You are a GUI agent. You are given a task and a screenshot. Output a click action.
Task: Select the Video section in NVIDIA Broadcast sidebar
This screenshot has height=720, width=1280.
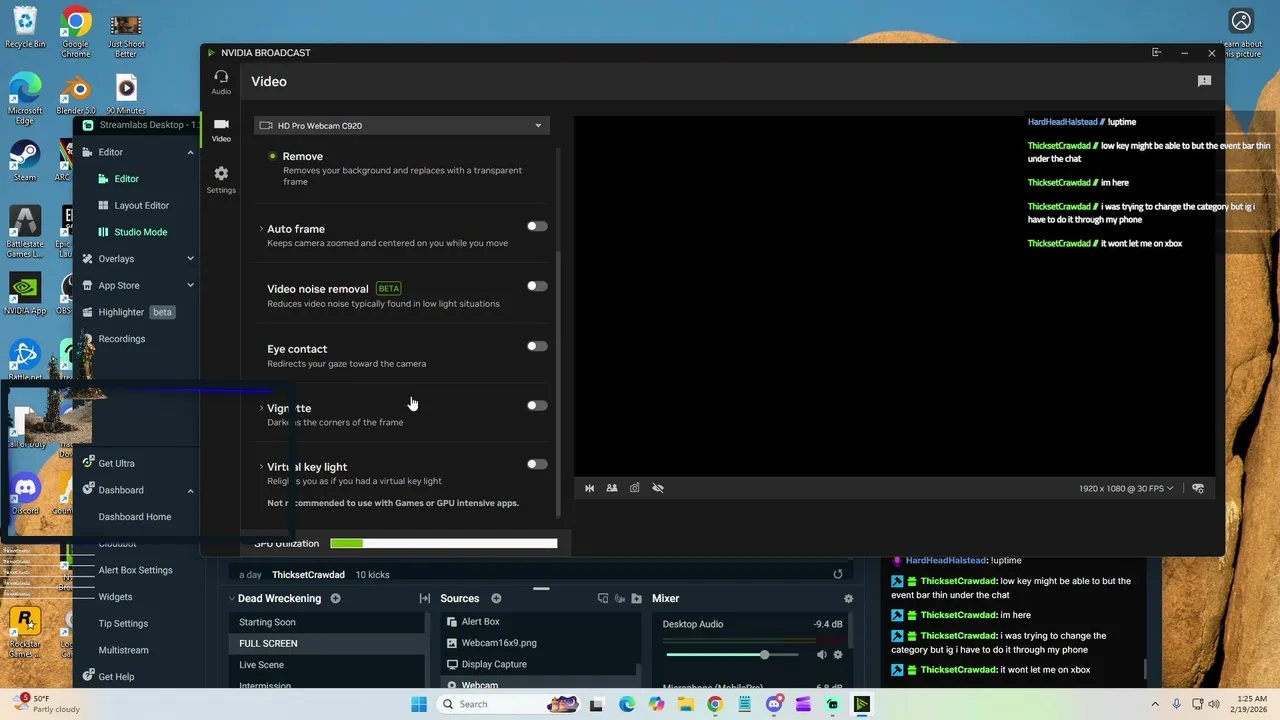[221, 130]
